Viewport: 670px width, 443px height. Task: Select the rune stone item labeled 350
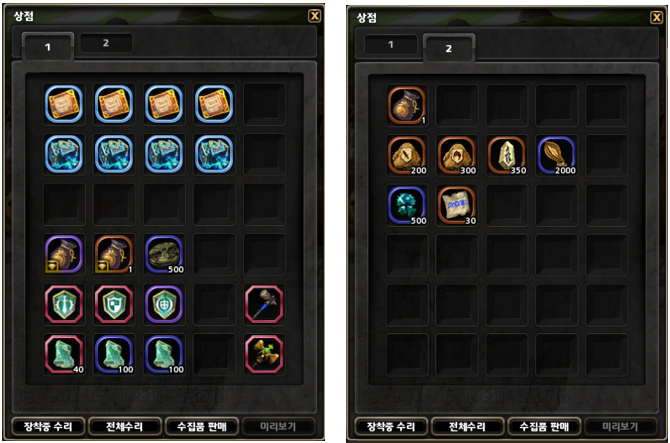pos(507,155)
